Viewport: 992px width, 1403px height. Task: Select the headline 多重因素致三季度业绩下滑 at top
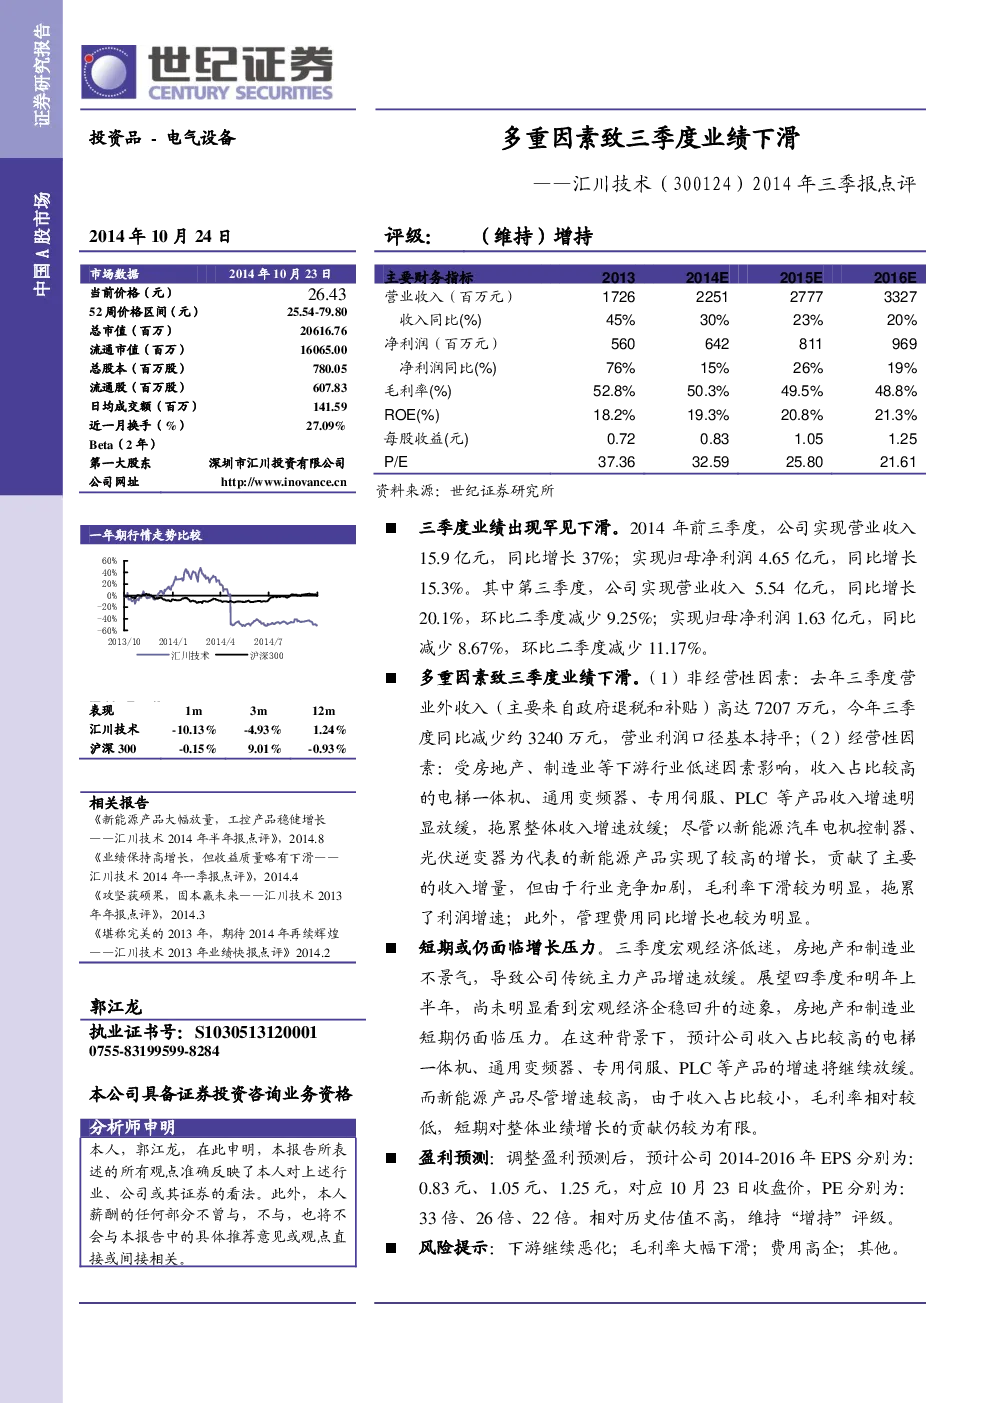point(650,138)
